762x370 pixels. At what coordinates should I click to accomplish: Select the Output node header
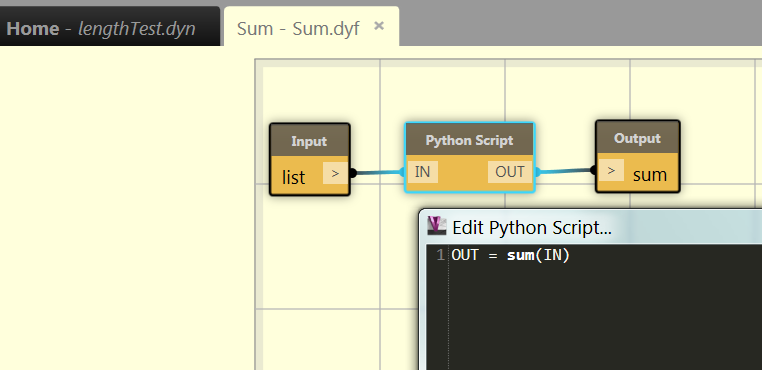click(x=637, y=138)
